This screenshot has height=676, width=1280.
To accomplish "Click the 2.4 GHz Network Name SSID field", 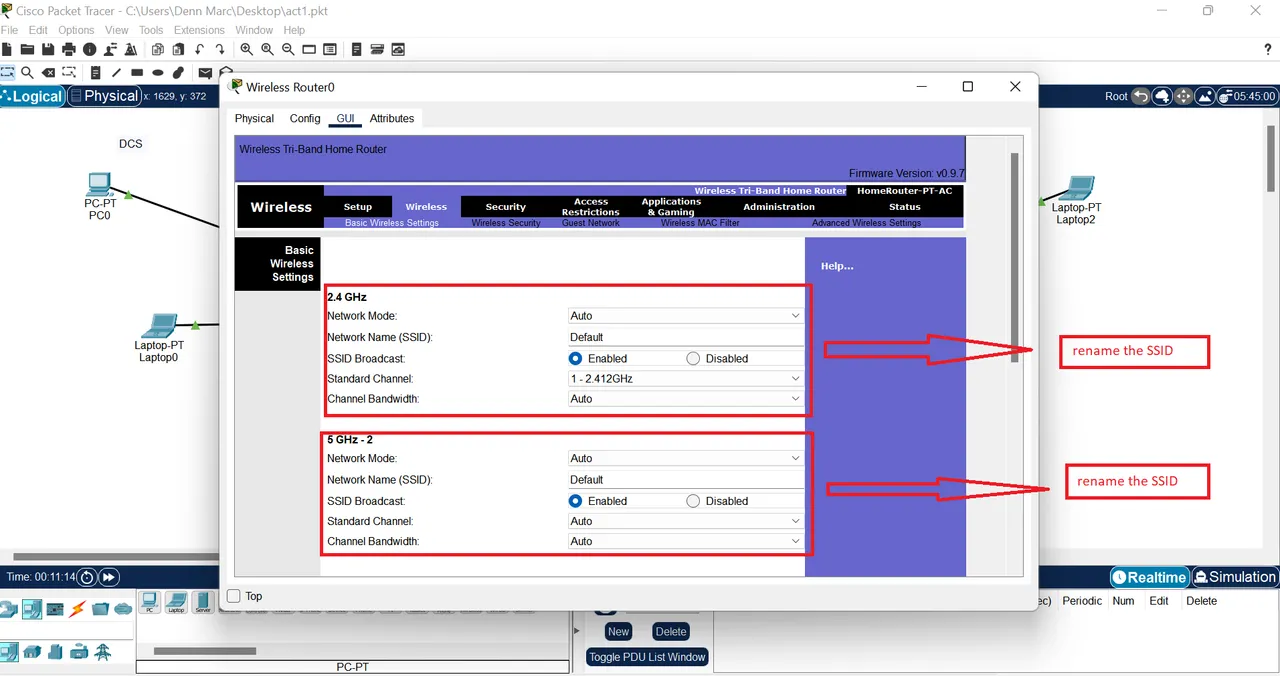I will tap(685, 337).
